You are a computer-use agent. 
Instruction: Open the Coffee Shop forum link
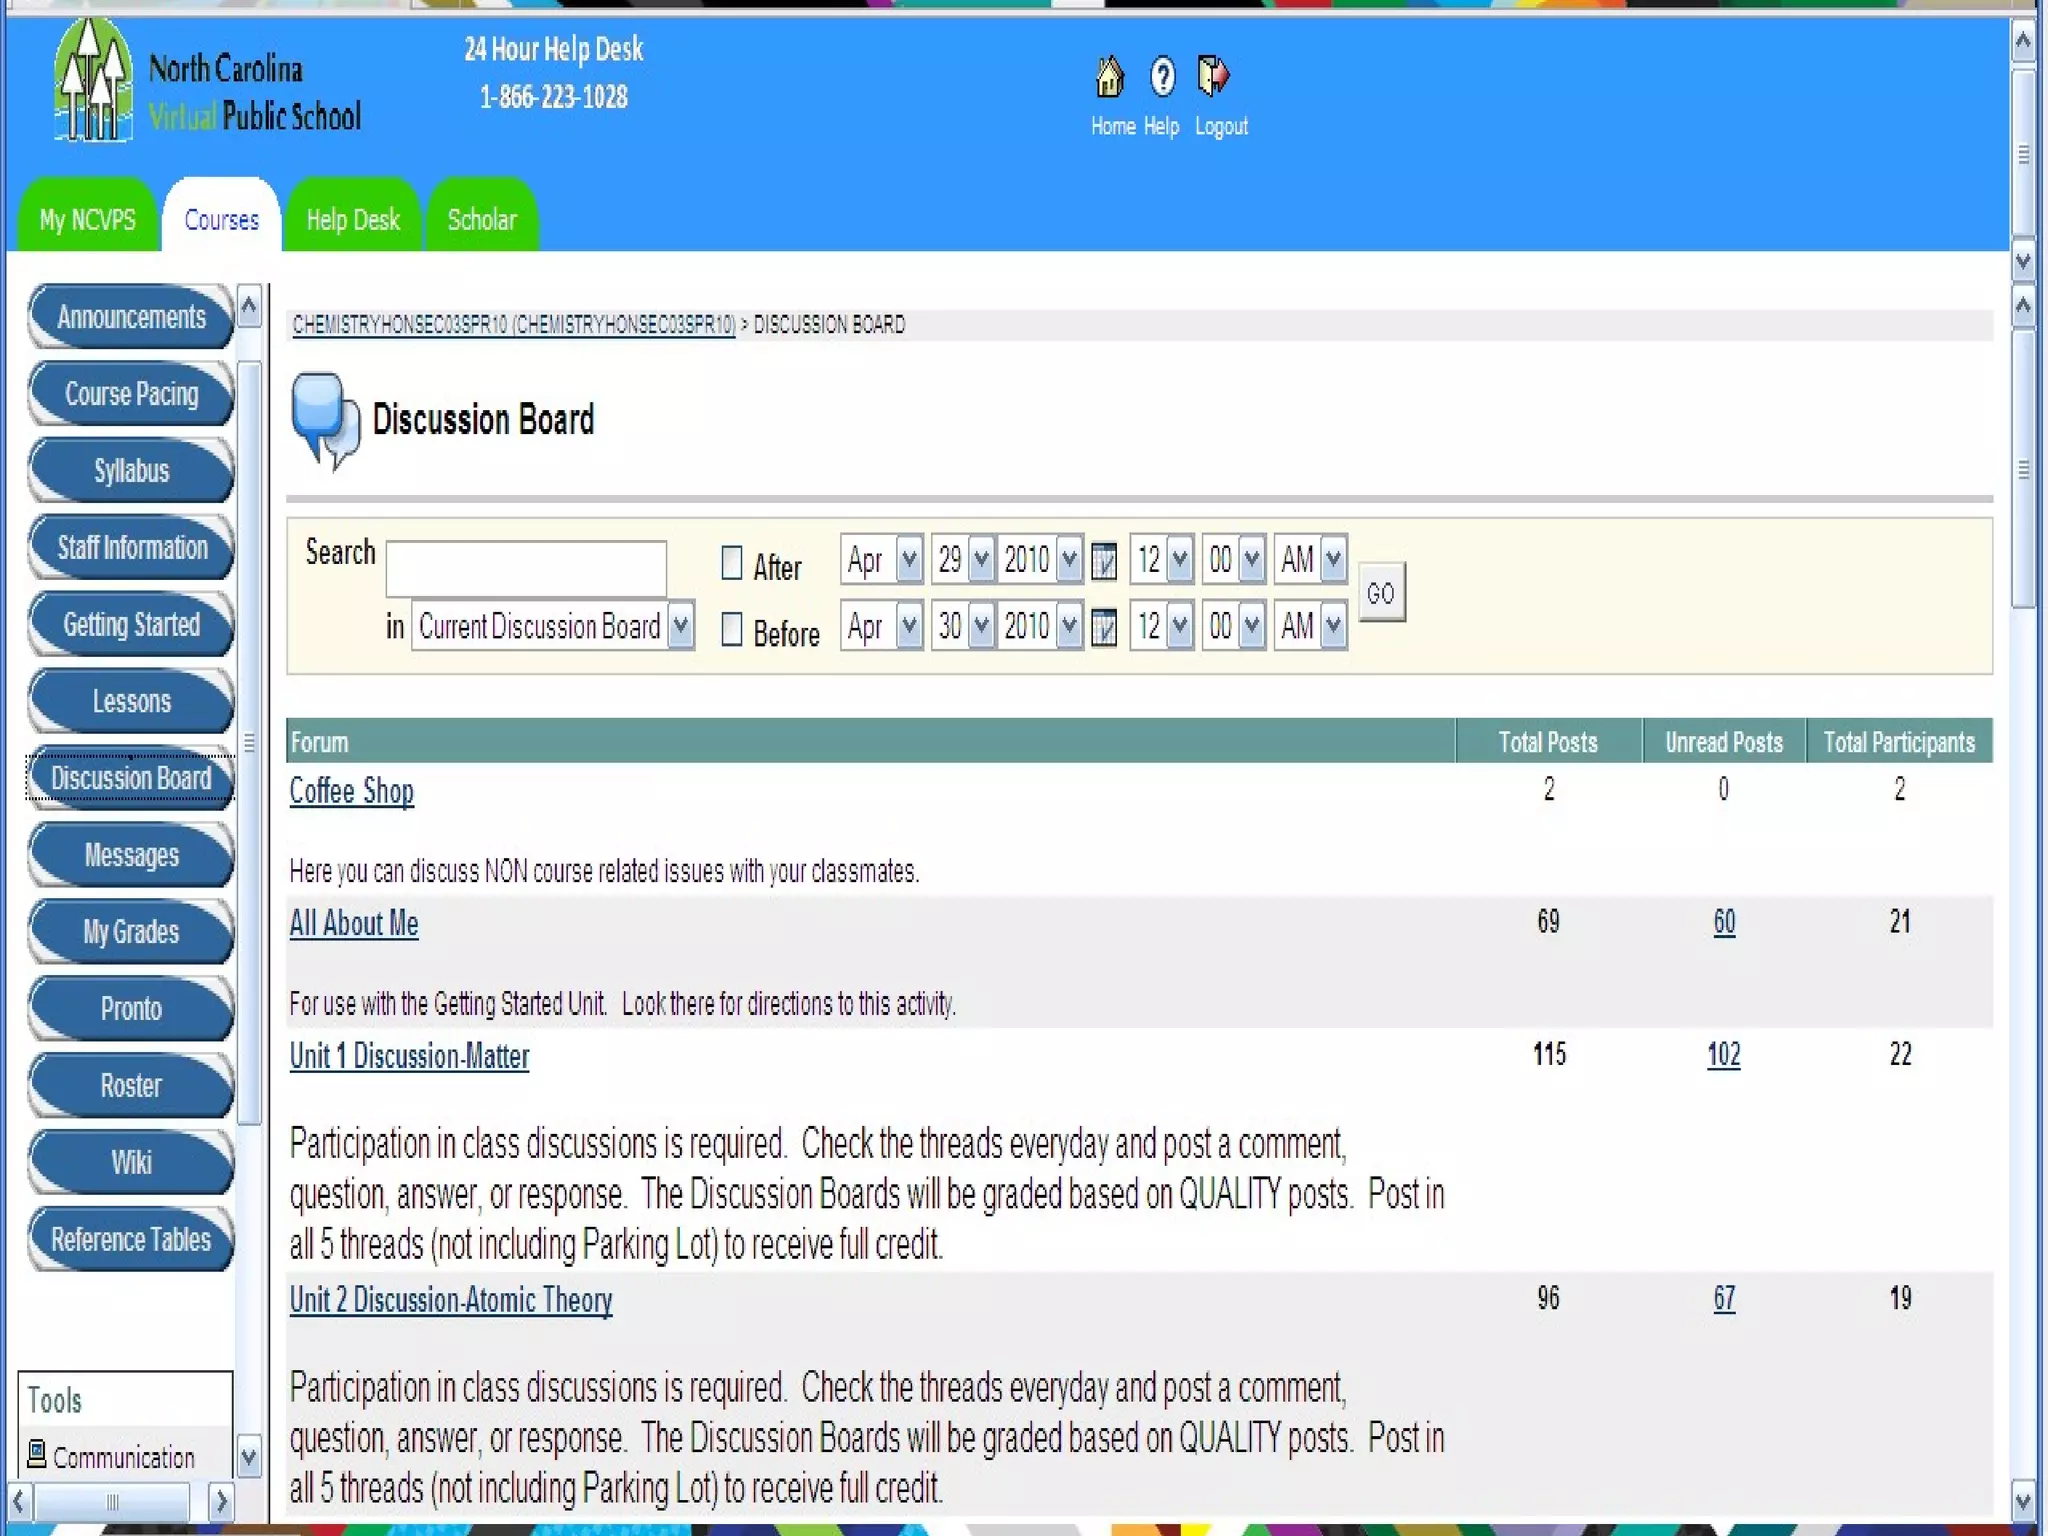[x=351, y=791]
